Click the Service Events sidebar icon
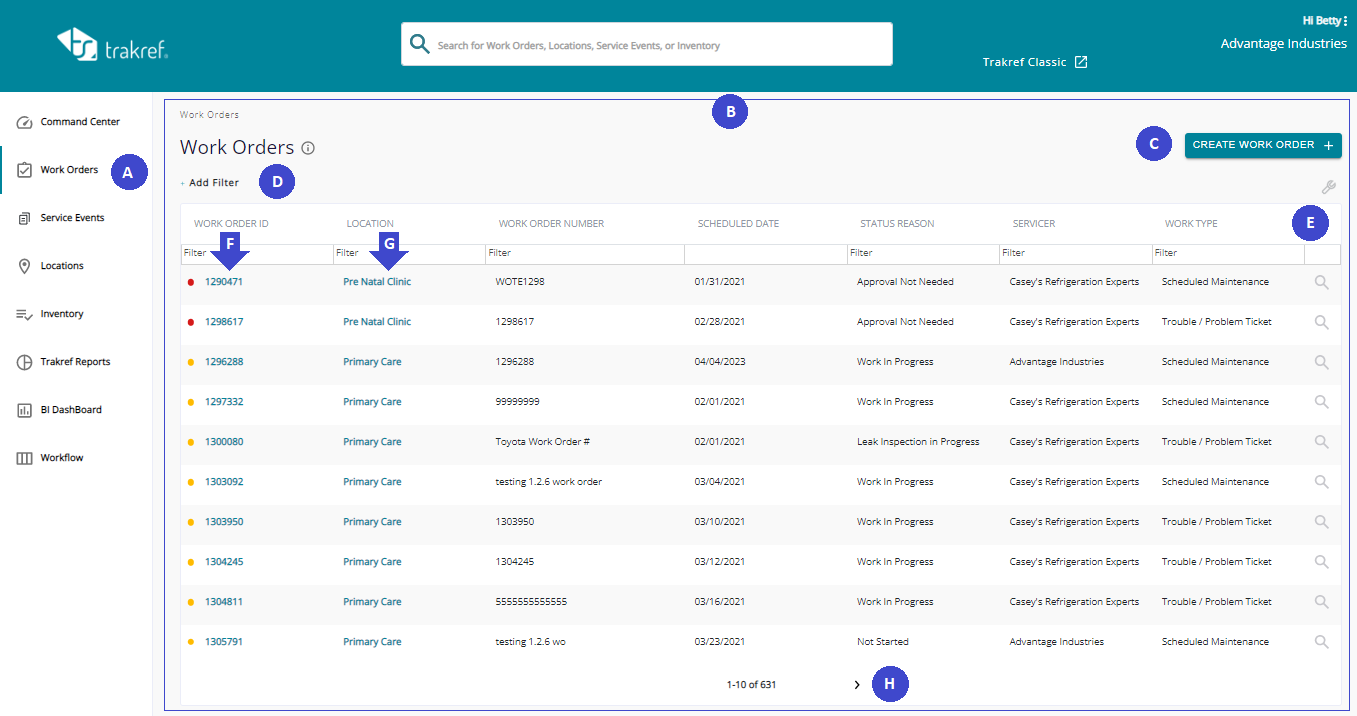This screenshot has width=1357, height=716. coord(25,218)
